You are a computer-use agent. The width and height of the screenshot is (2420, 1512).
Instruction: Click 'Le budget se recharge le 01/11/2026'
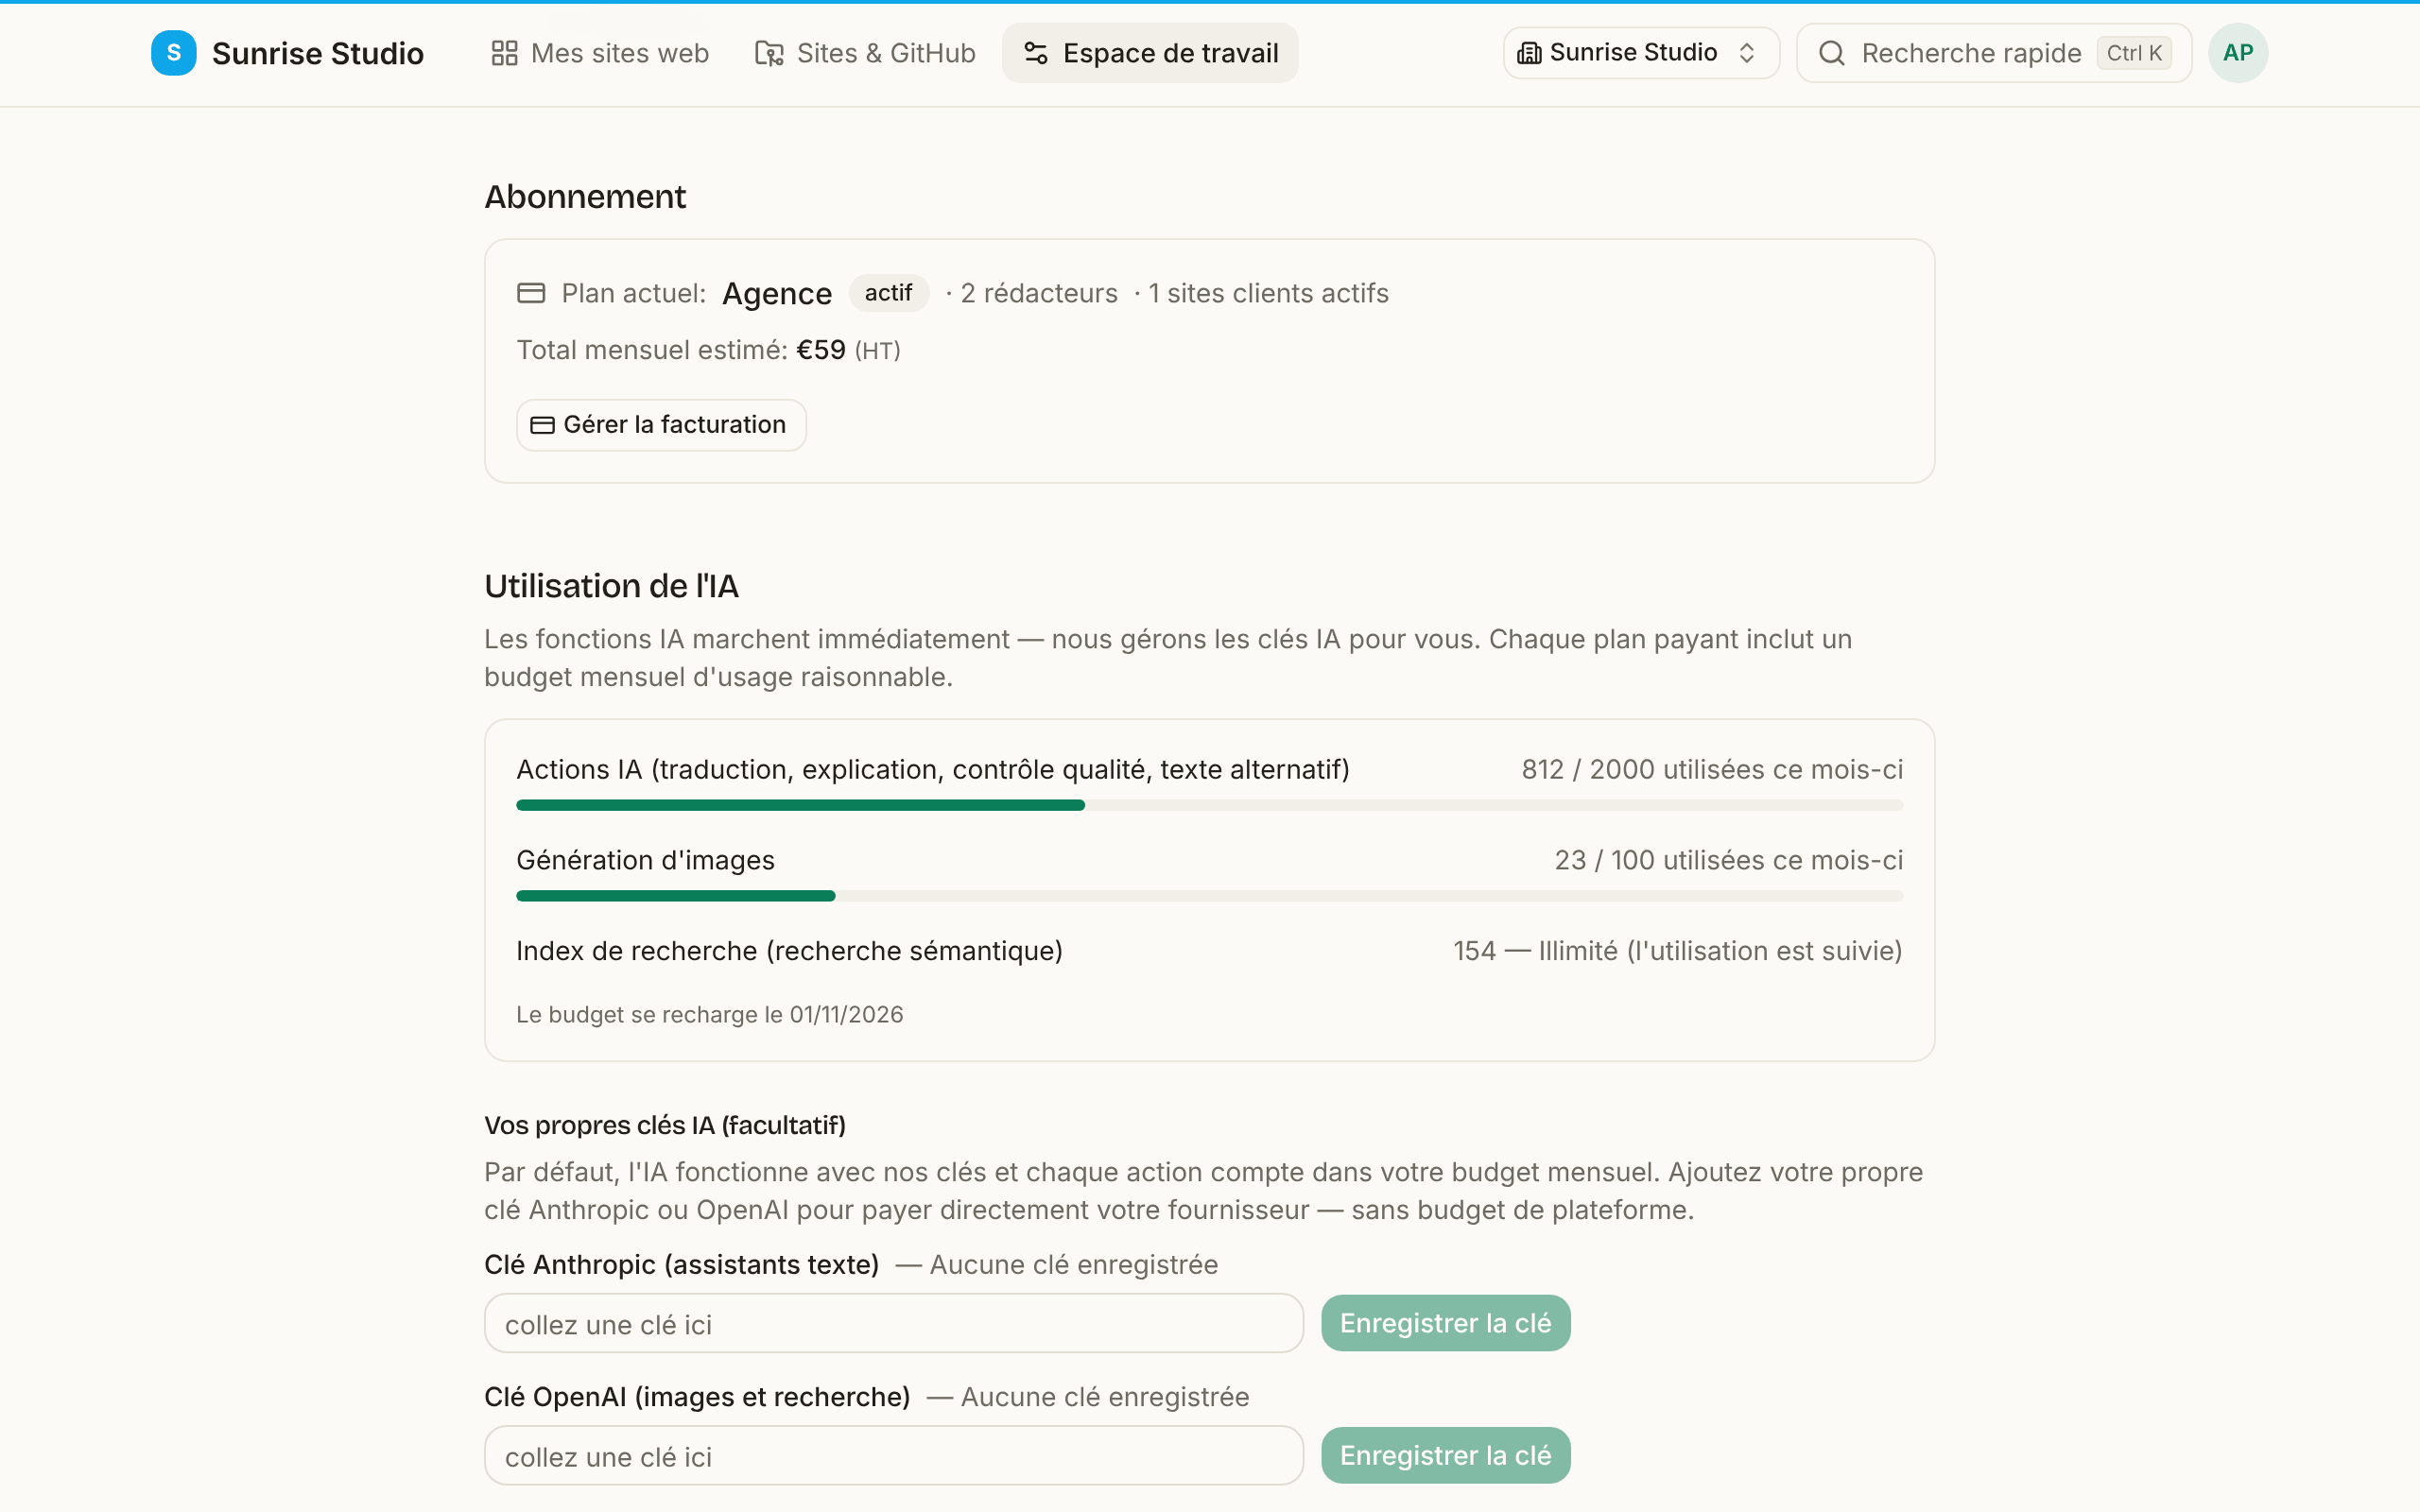(710, 1014)
